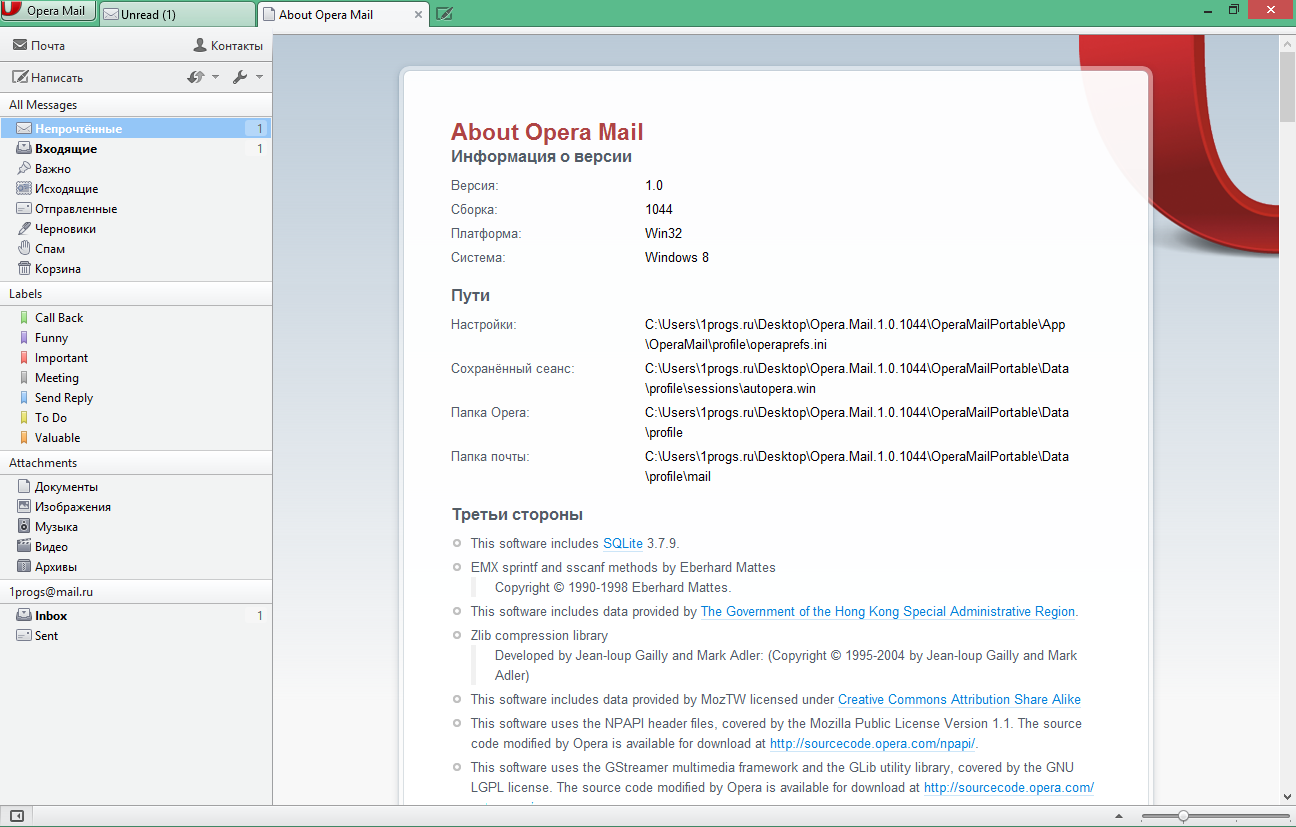Image resolution: width=1296 pixels, height=827 pixels.
Task: Open the Корзина trash folder
Action: [136, 269]
